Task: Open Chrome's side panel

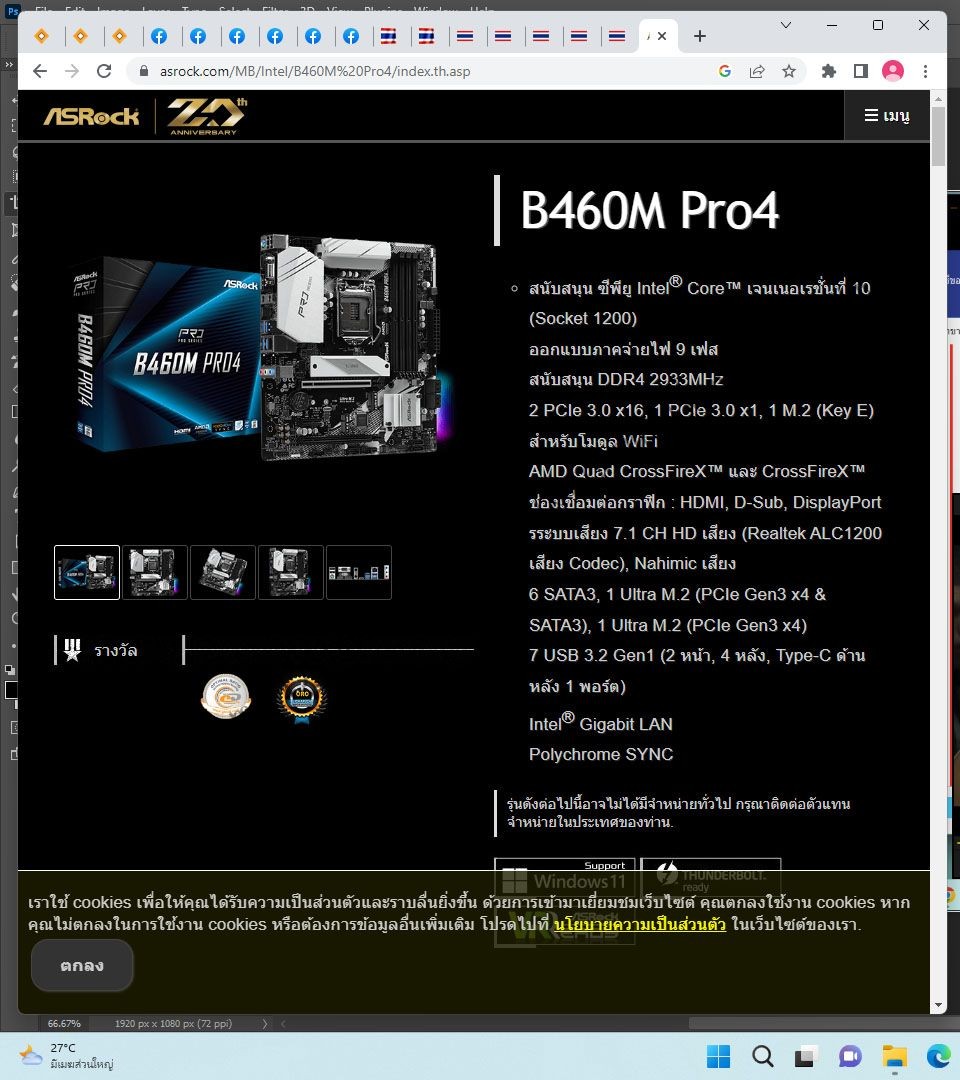Action: [x=861, y=71]
